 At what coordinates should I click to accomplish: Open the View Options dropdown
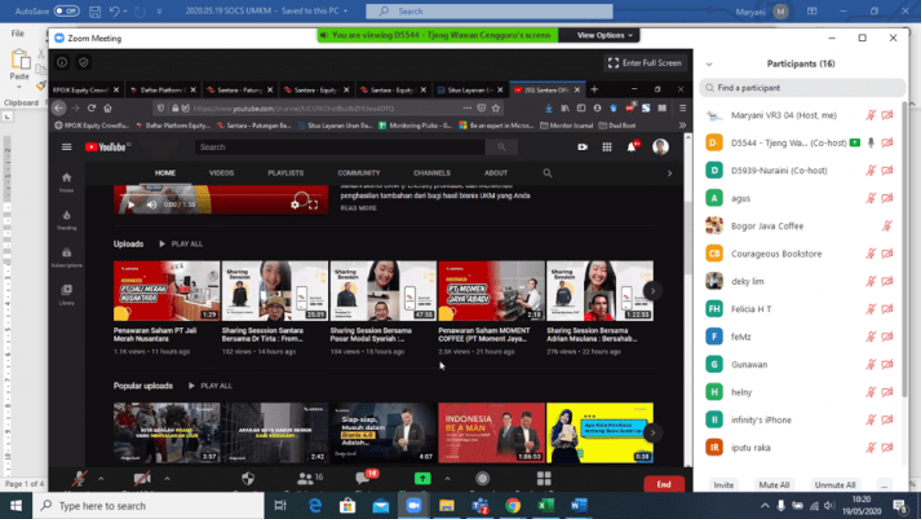[604, 35]
